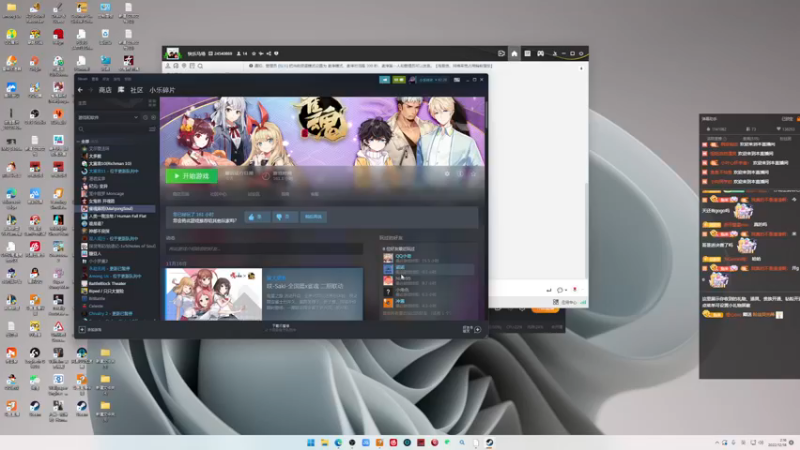Click the green 开始游戏 play button

point(191,176)
